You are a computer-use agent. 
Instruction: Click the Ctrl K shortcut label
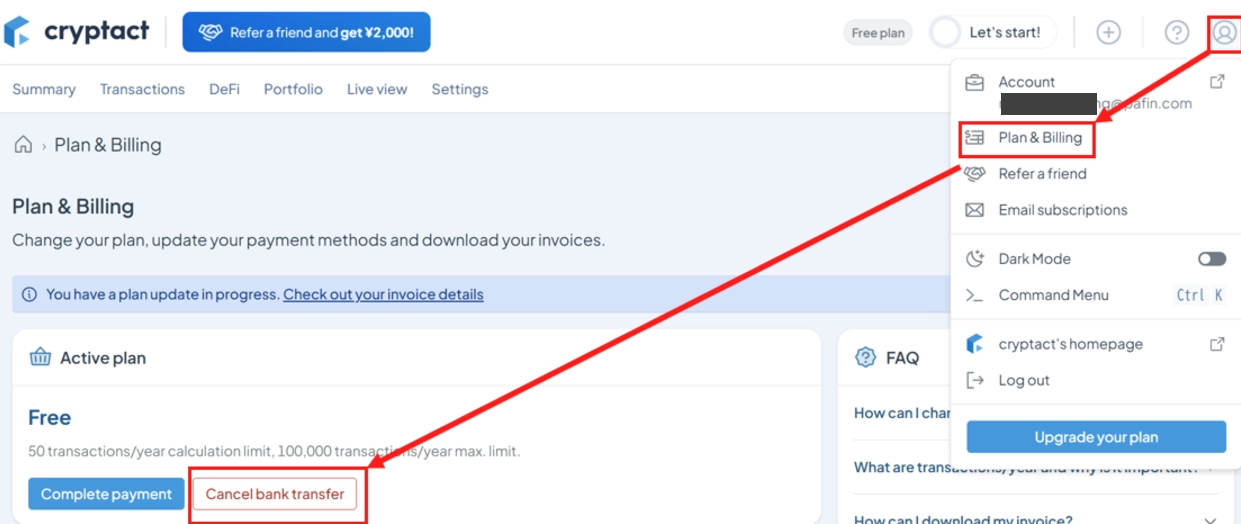[1200, 295]
